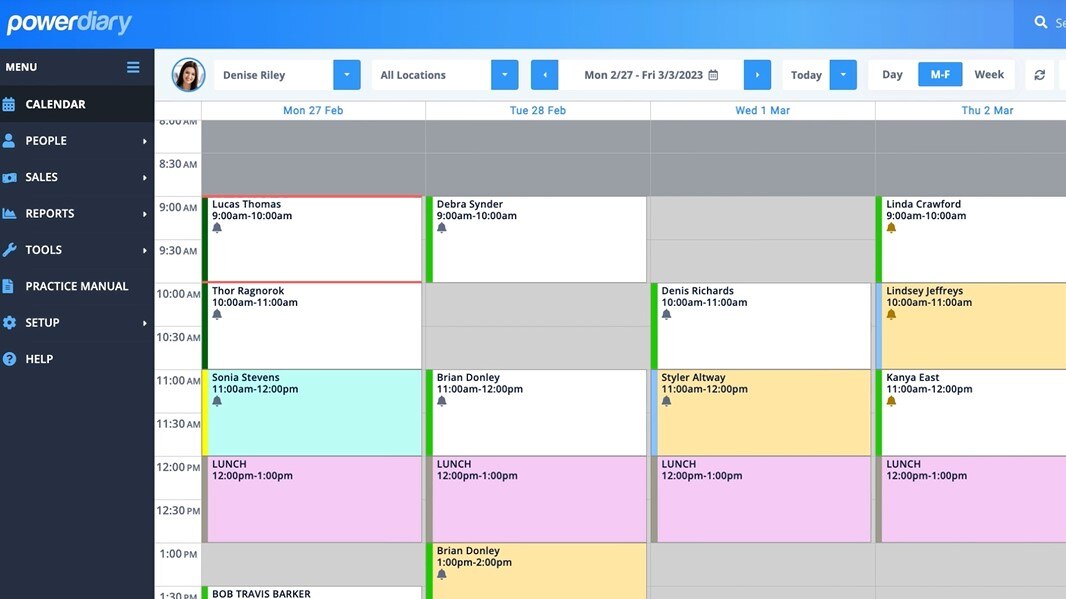Click the refresh icon in the calendar toolbar
This screenshot has height=599, width=1066.
(1039, 74)
